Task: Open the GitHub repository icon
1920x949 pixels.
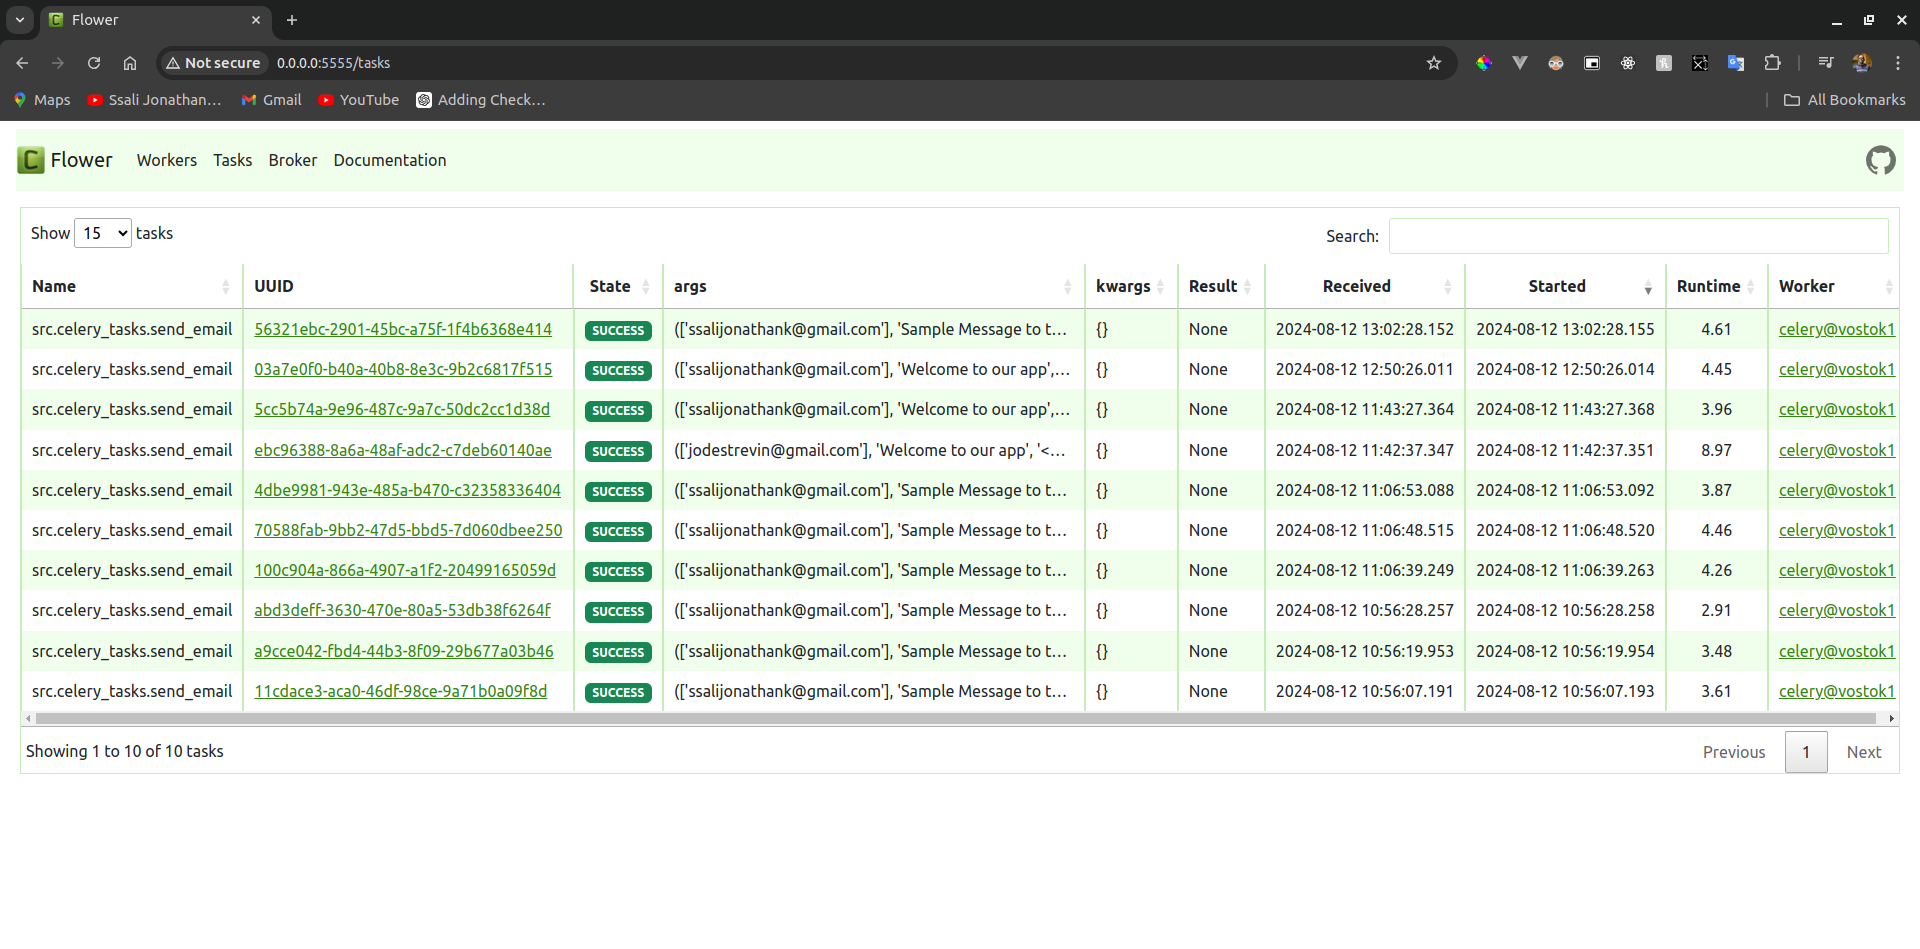Action: click(x=1880, y=160)
